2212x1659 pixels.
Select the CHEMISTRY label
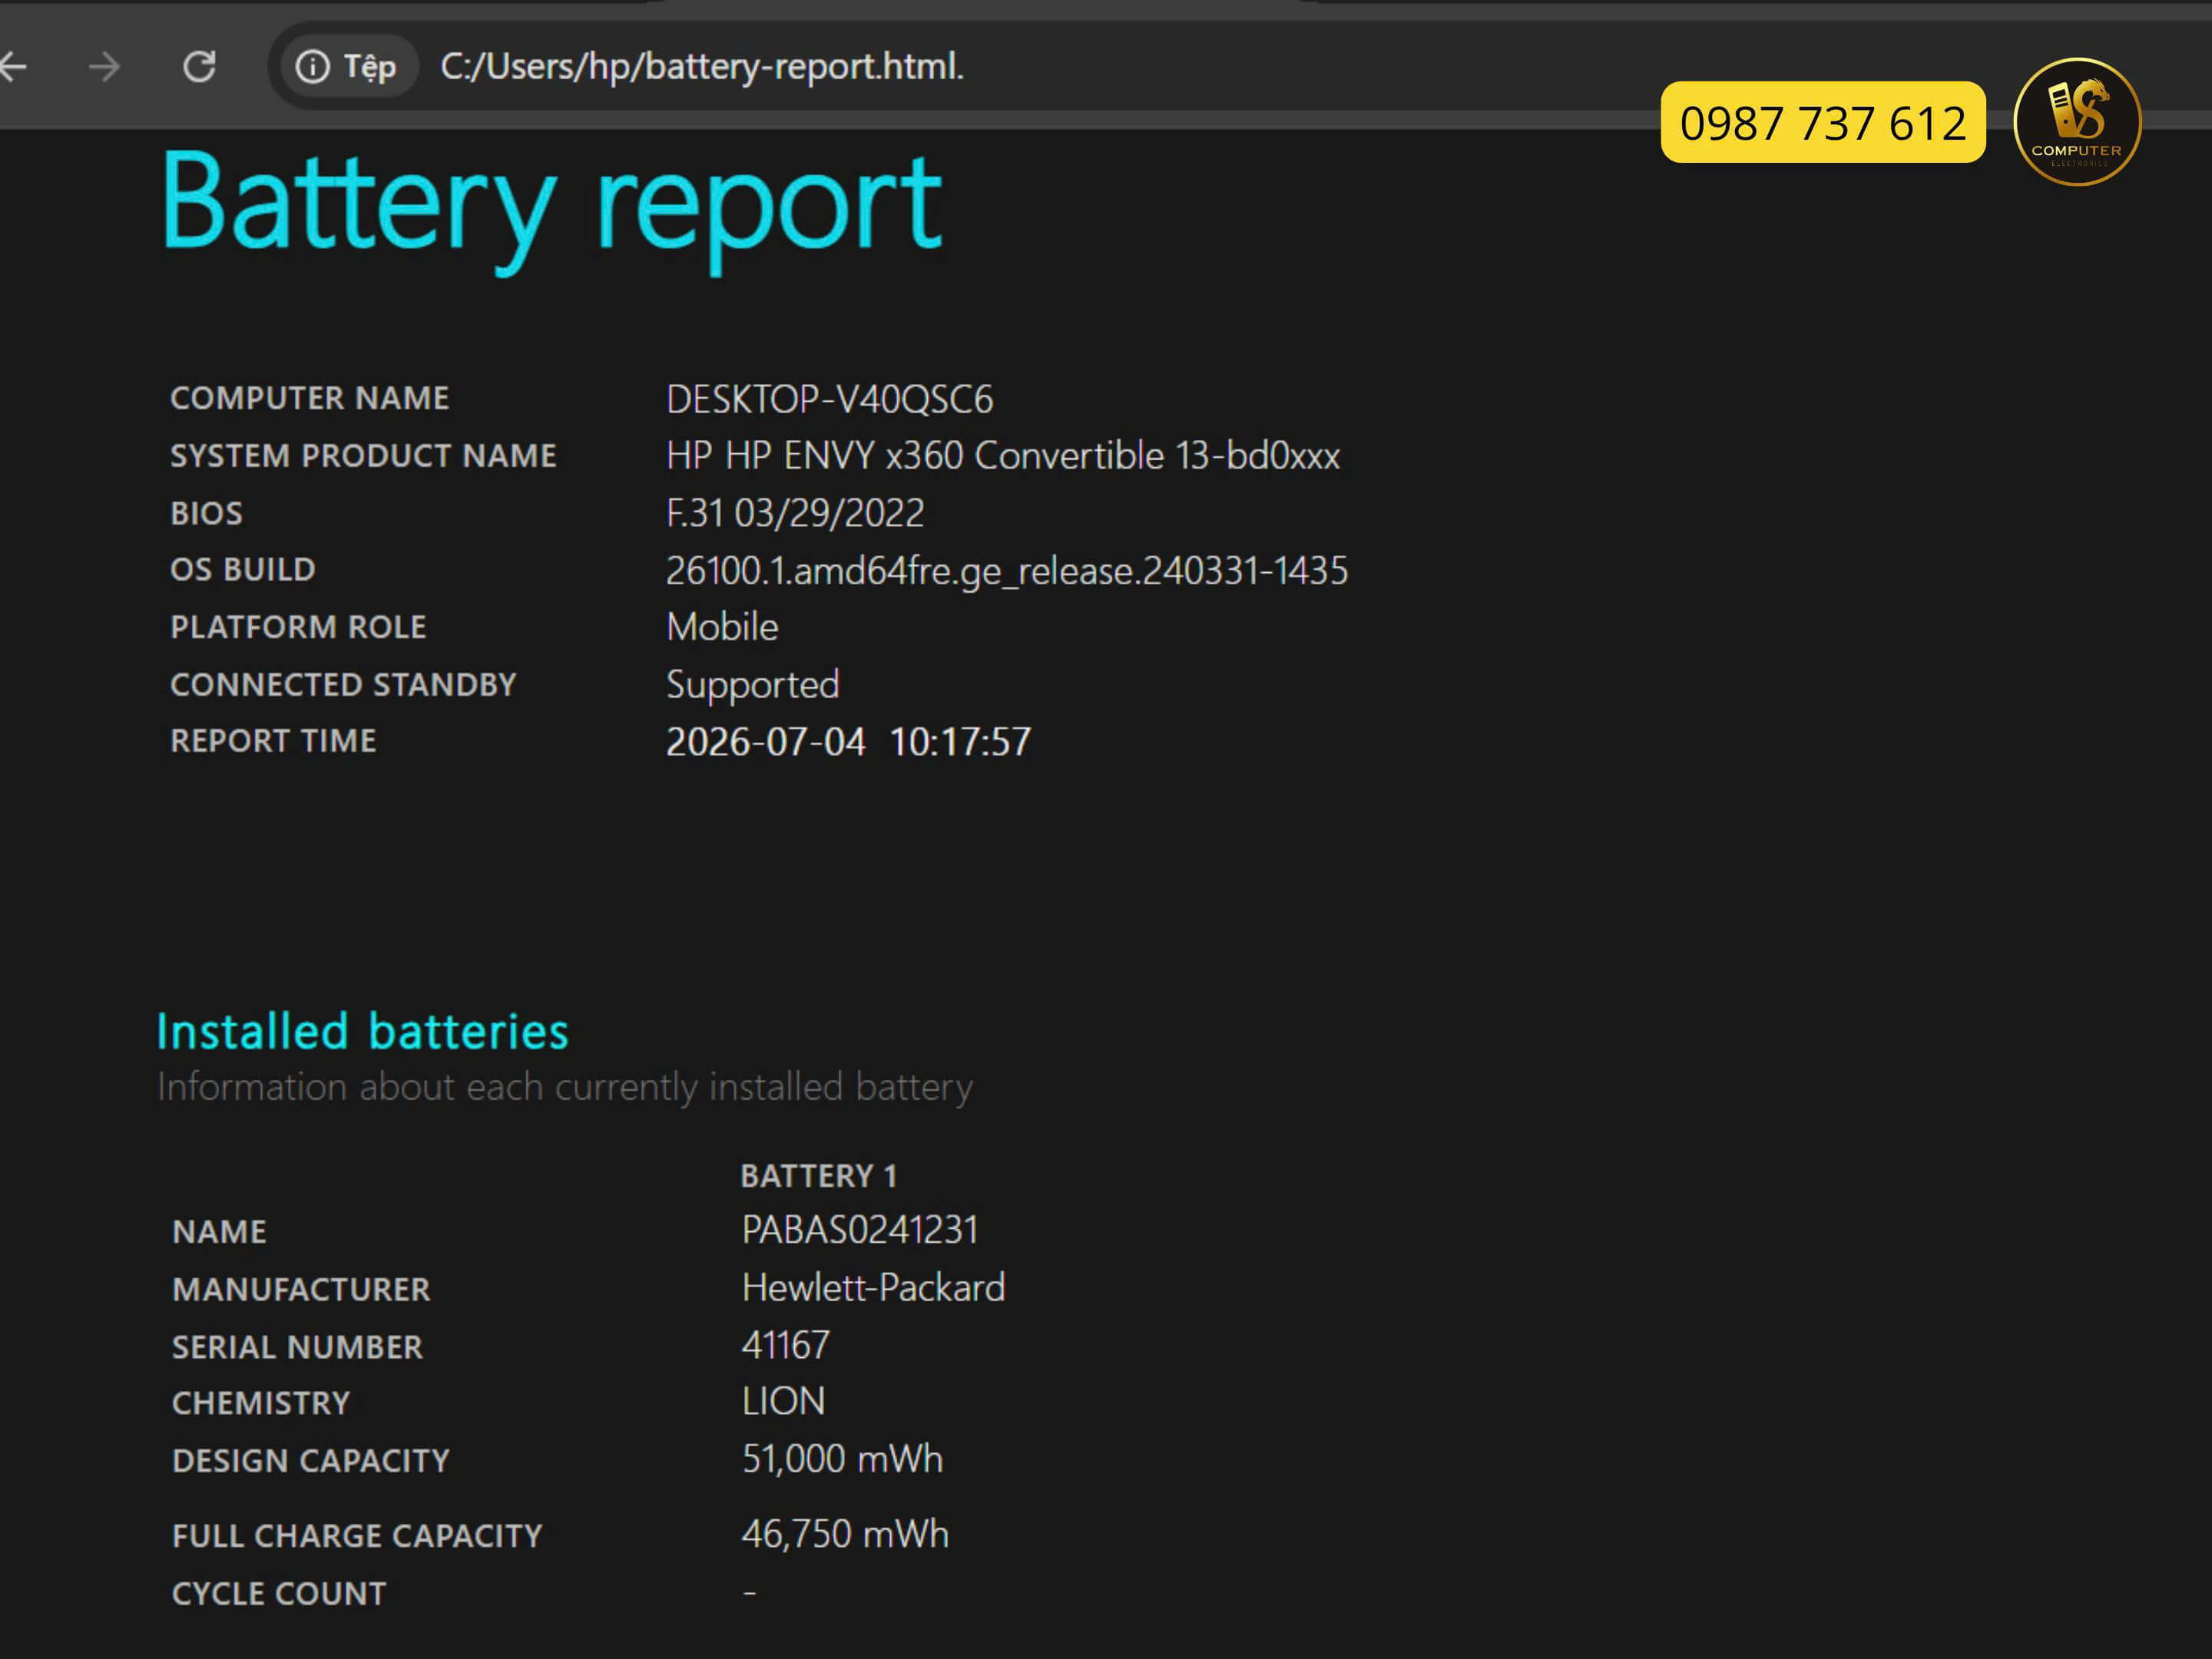pyautogui.click(x=261, y=1404)
